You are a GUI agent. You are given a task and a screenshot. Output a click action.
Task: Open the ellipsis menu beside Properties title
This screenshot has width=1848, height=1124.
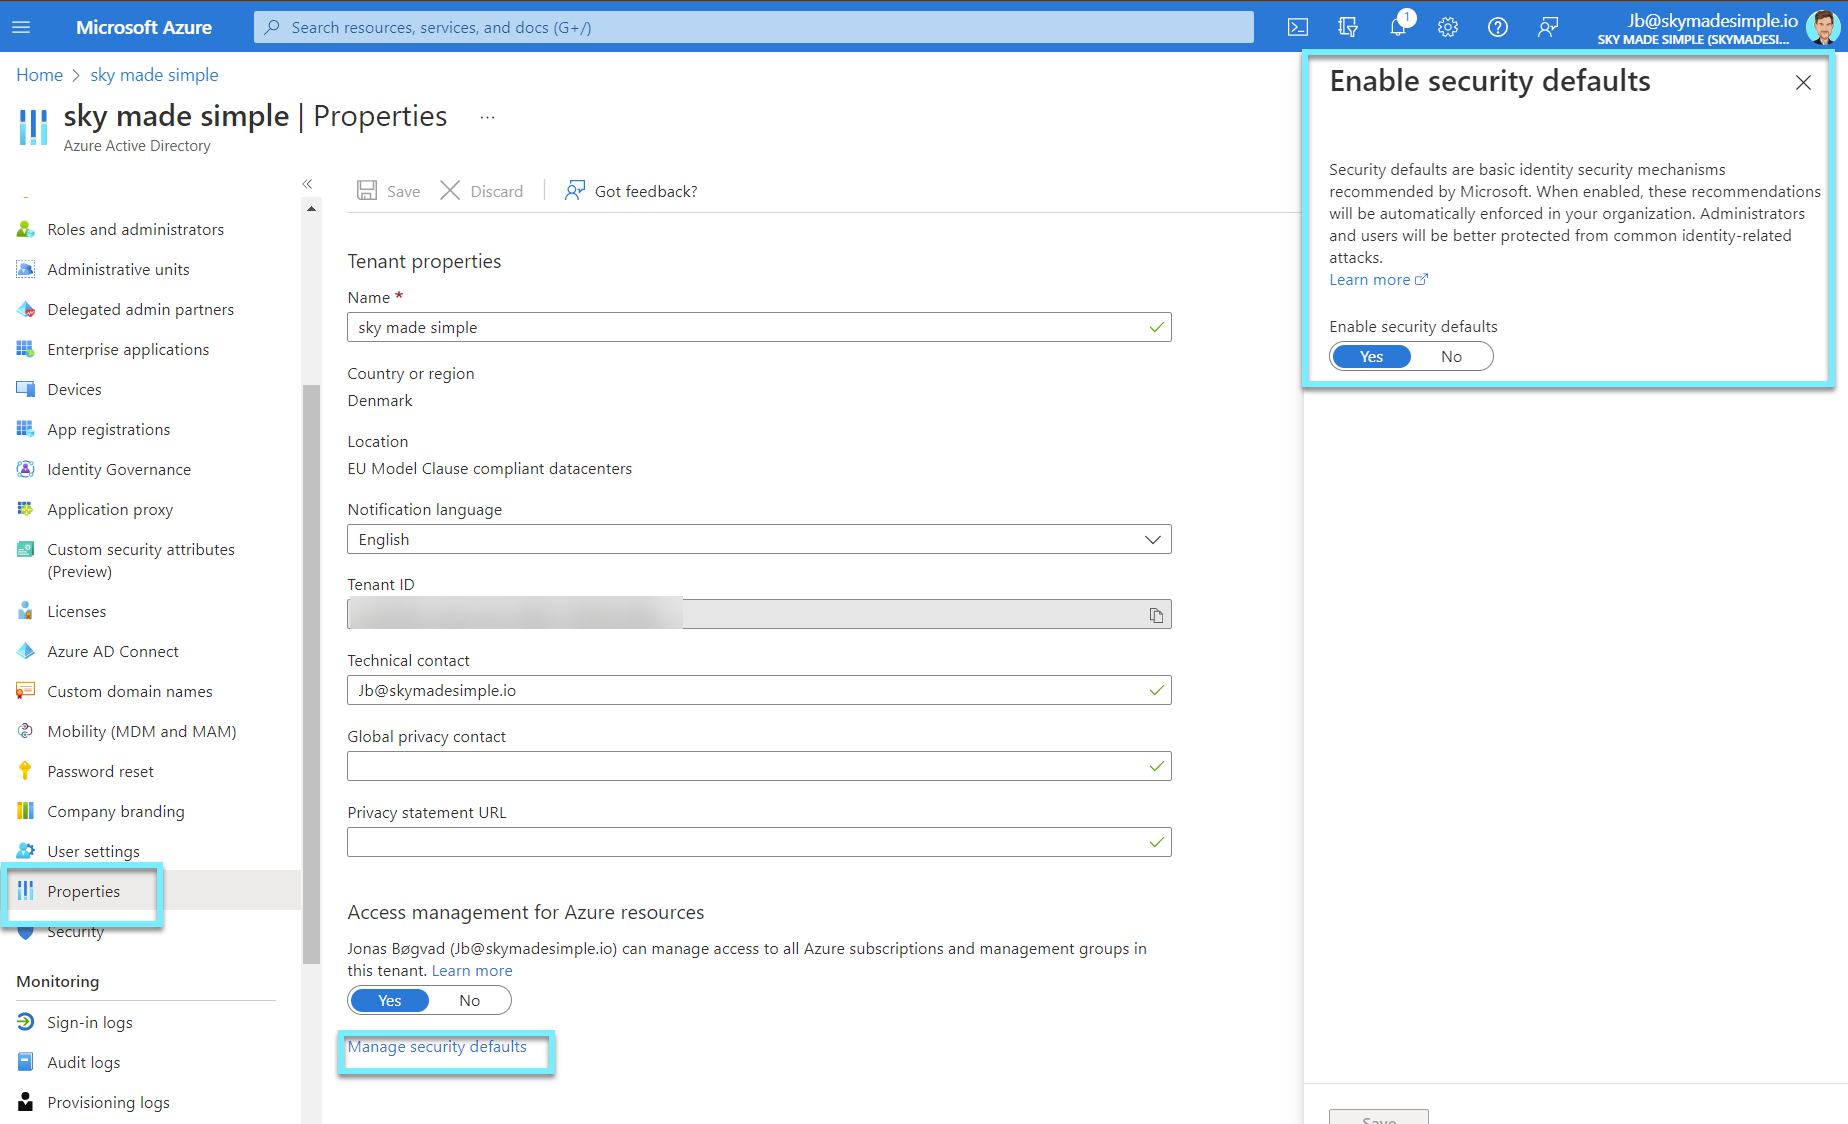(x=487, y=117)
